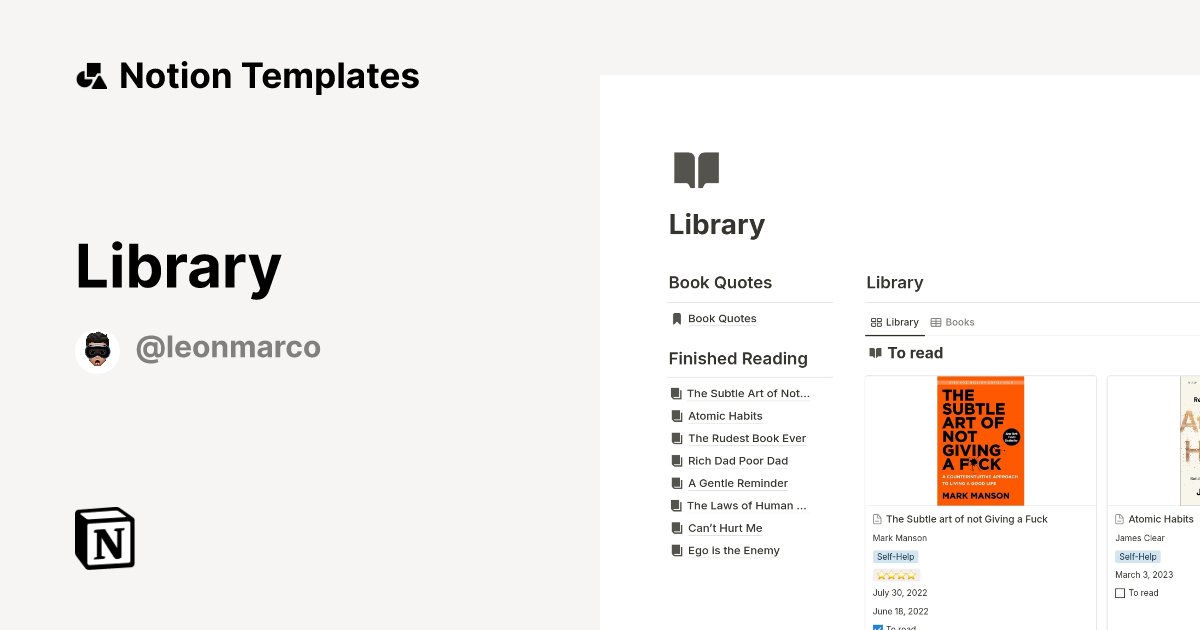Click the Notion Templates header text
This screenshot has height=630, width=1200.
pyautogui.click(x=269, y=76)
